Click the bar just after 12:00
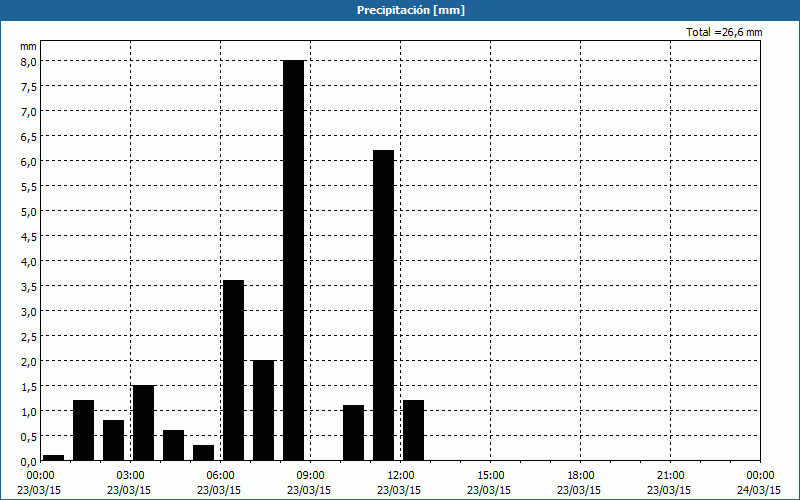The height and width of the screenshot is (500, 800). [x=414, y=430]
